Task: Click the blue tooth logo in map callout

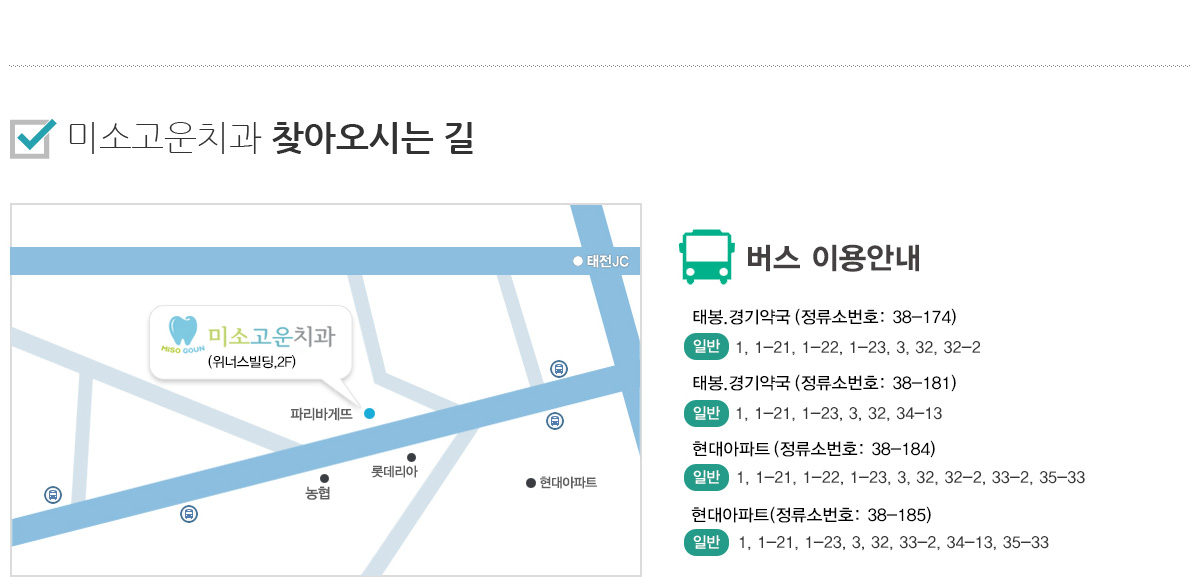Action: pos(182,330)
